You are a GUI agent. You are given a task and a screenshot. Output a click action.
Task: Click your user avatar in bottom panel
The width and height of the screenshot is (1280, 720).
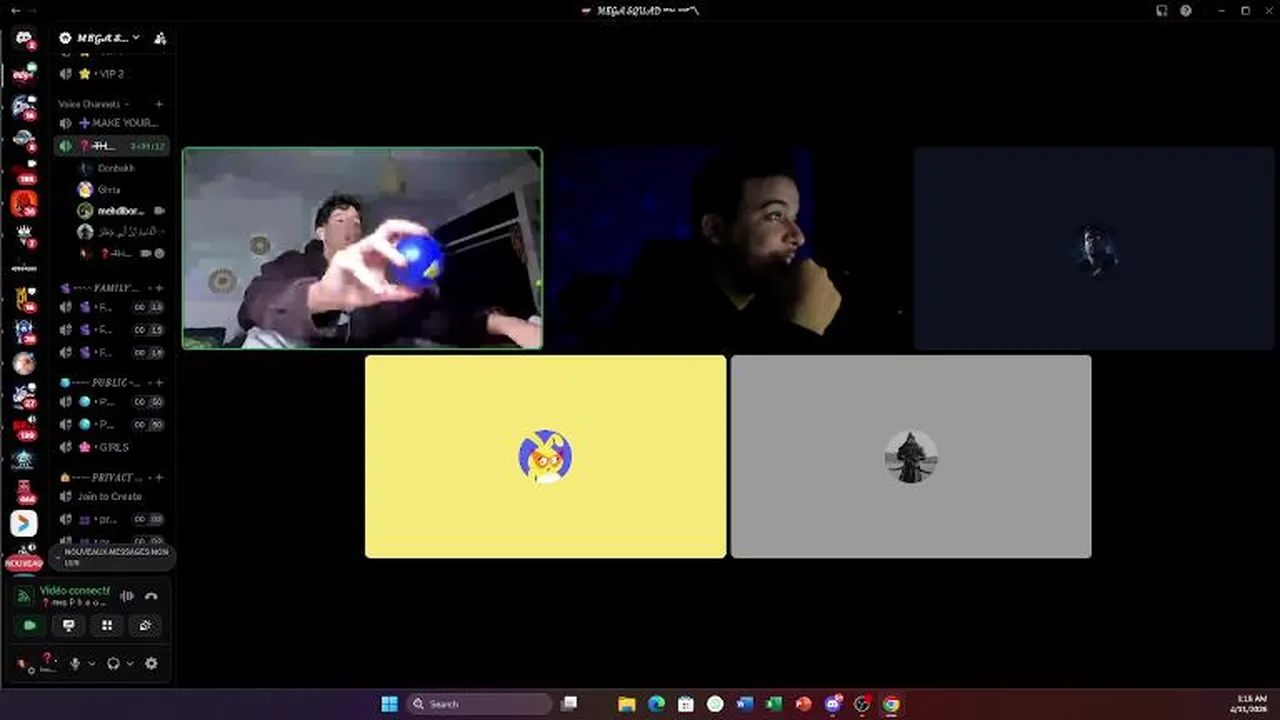24,664
